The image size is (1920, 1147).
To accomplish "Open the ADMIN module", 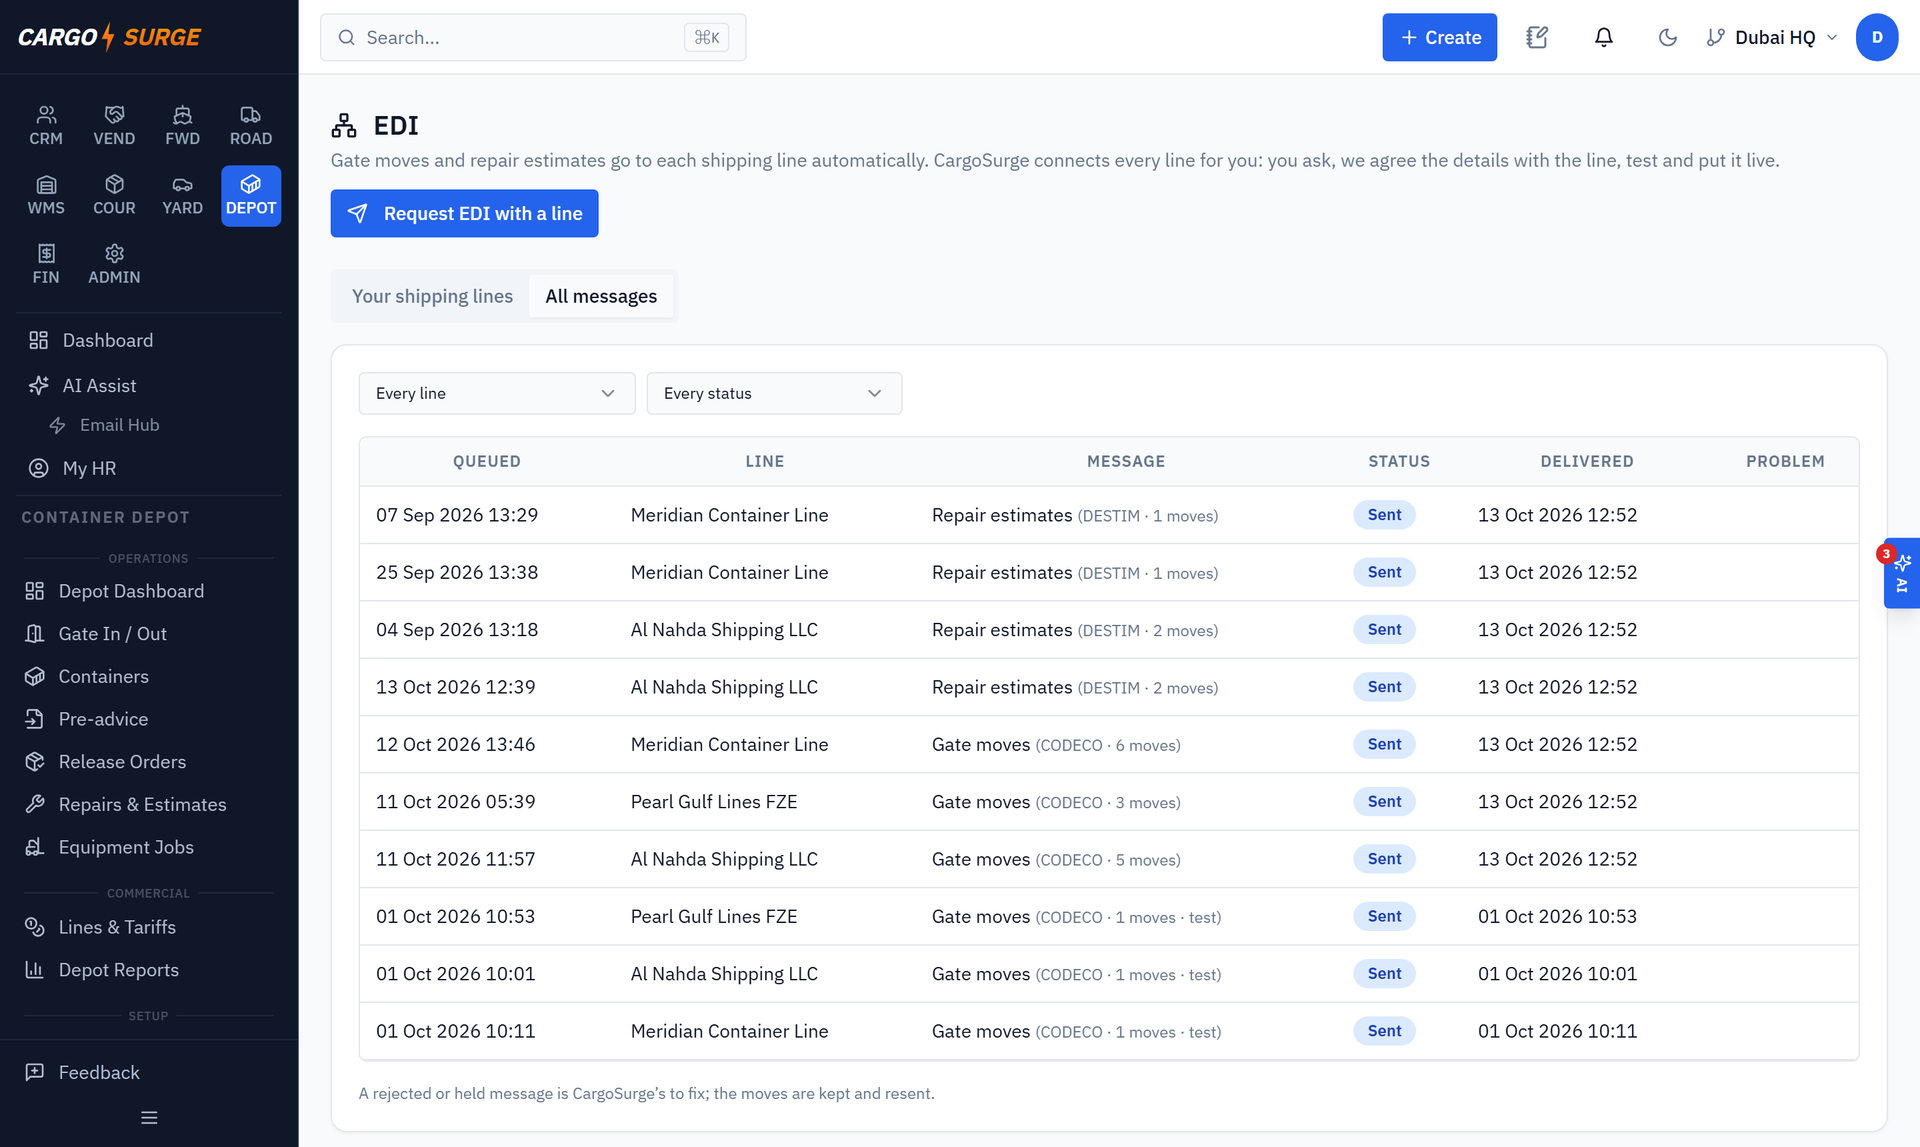I will coord(114,265).
